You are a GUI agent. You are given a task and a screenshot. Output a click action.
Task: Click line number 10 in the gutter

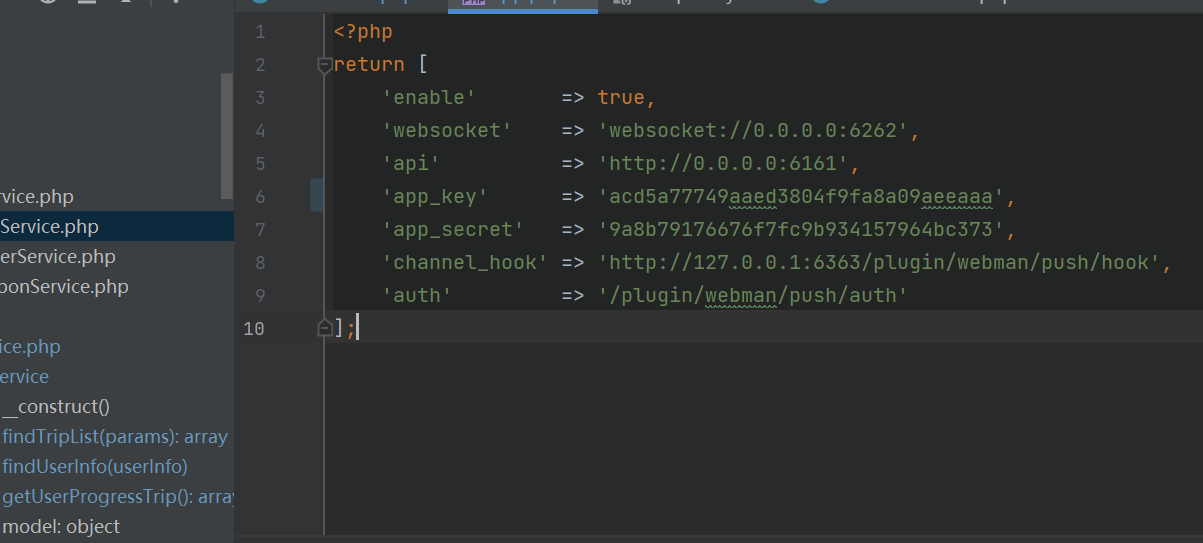[254, 328]
